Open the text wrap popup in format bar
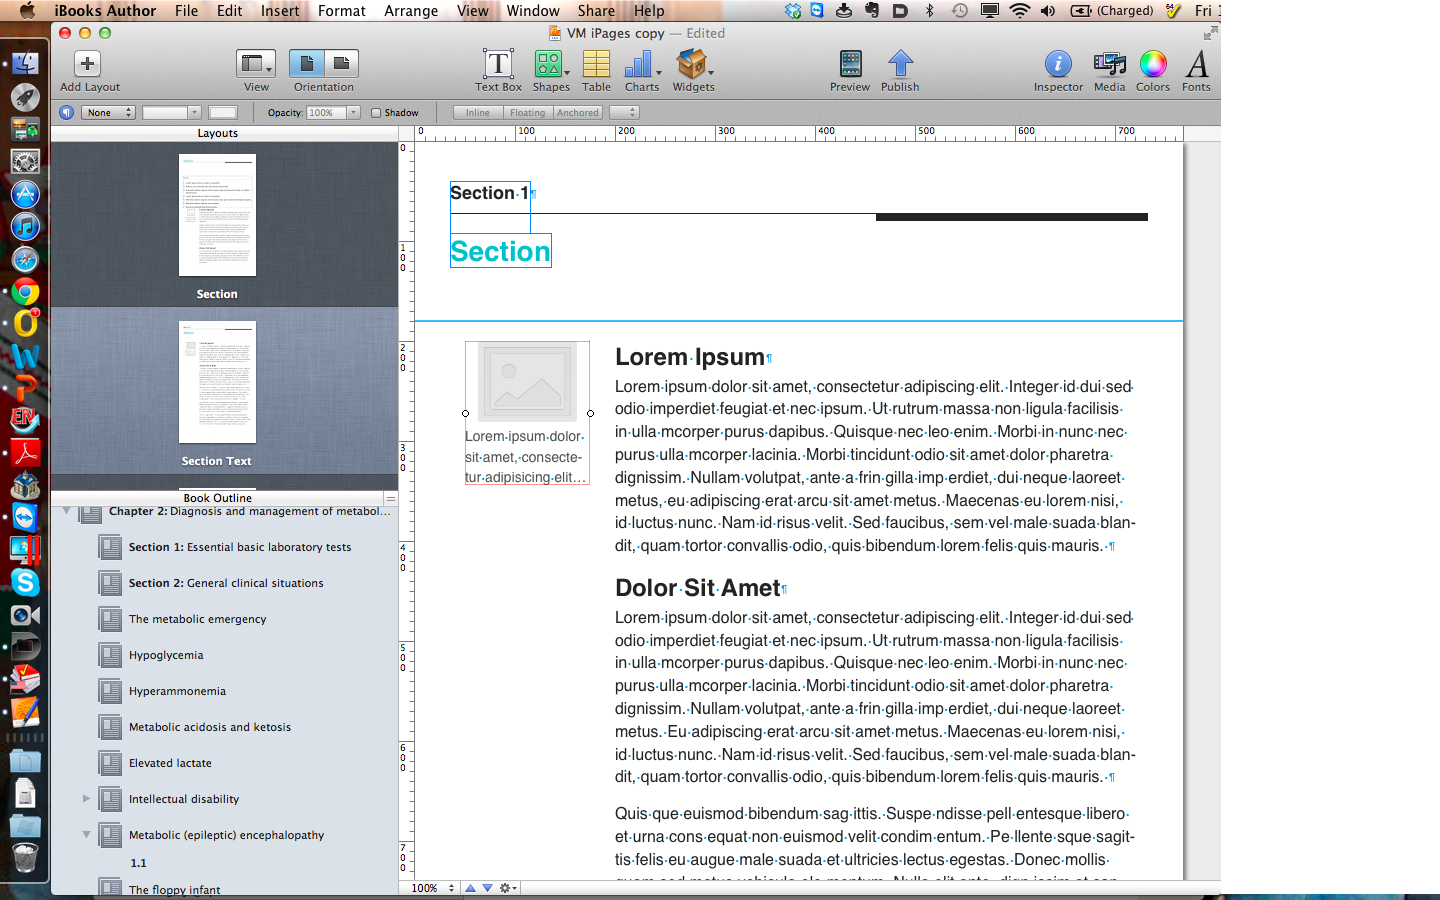1440x900 pixels. click(x=624, y=113)
